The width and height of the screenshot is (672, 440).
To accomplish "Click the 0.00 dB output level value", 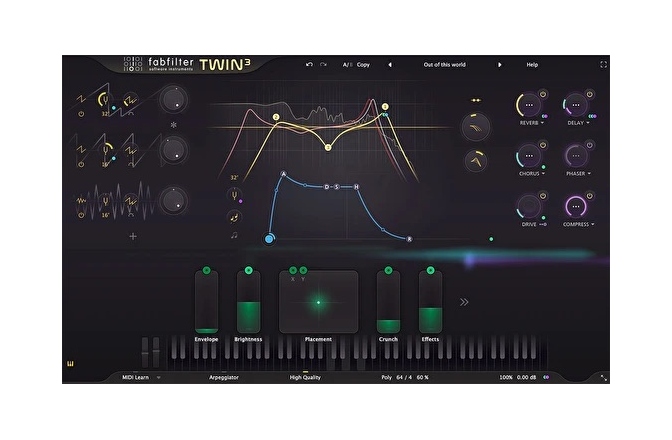I will [x=526, y=377].
